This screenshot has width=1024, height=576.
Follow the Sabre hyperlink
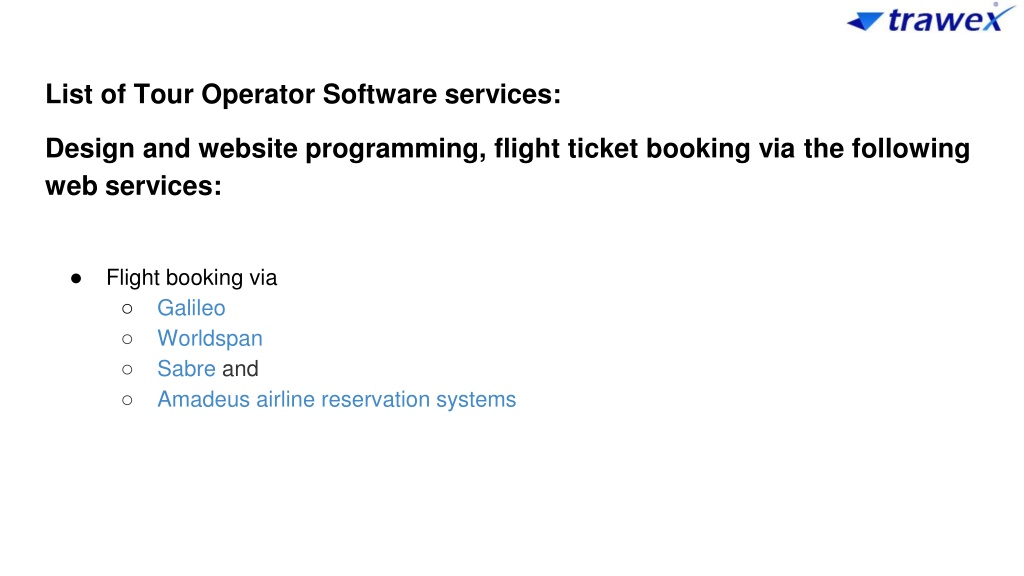click(186, 368)
